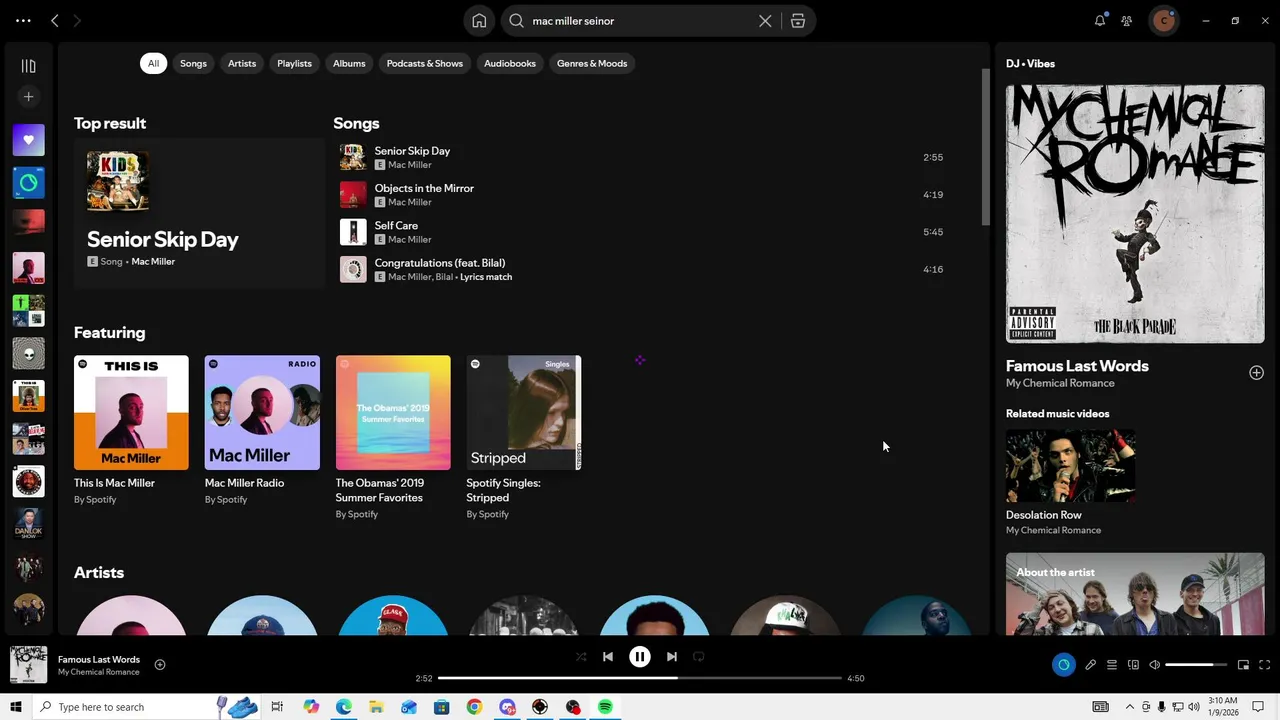This screenshot has width=1280, height=720.
Task: Open File Explorer from the taskbar
Action: [x=376, y=707]
